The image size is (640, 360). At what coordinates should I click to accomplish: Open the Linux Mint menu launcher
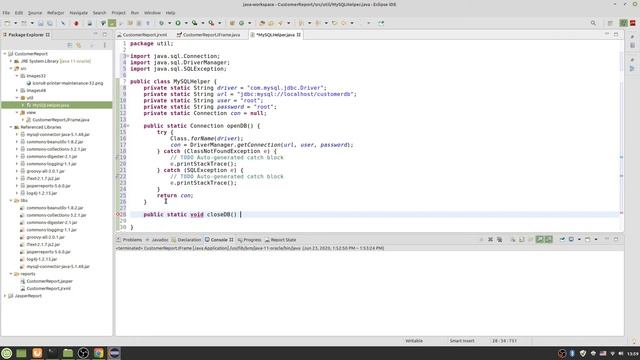[7, 353]
